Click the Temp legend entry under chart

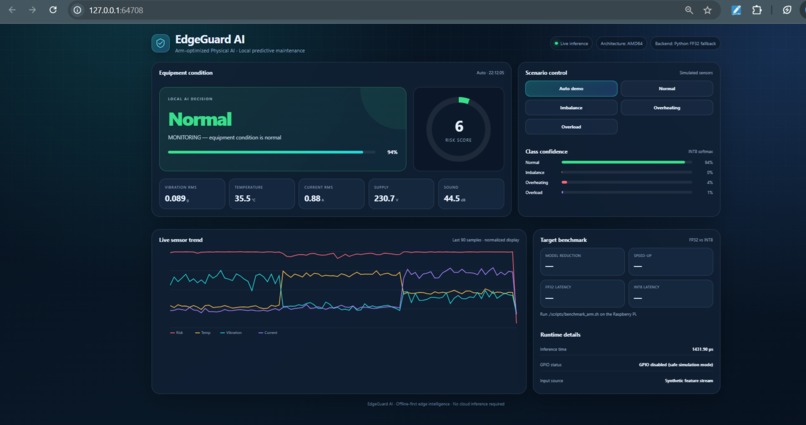pyautogui.click(x=203, y=332)
